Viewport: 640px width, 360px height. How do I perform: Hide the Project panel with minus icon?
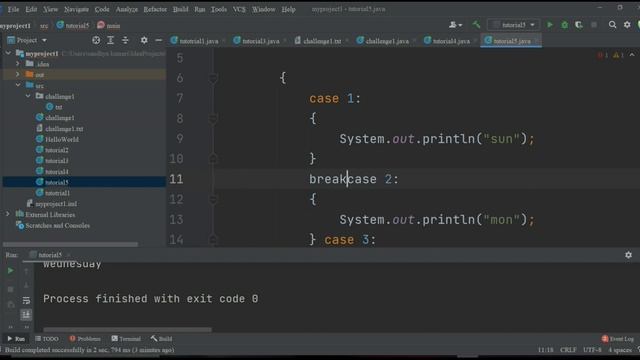coord(159,40)
